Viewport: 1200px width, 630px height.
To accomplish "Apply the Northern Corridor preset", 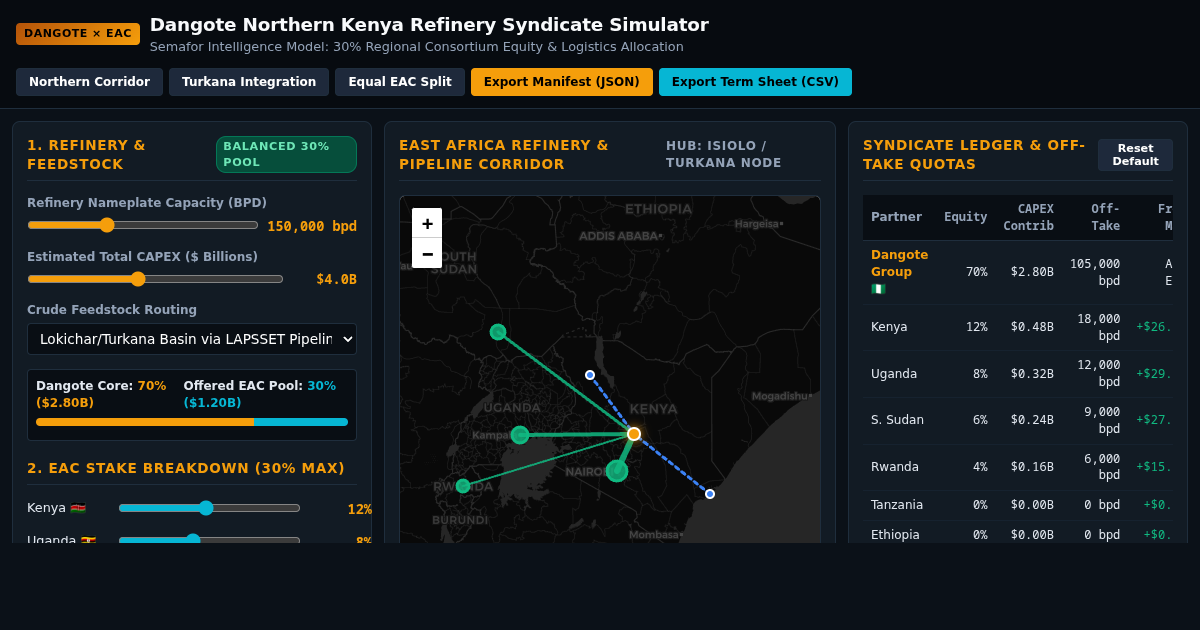I will (x=89, y=82).
